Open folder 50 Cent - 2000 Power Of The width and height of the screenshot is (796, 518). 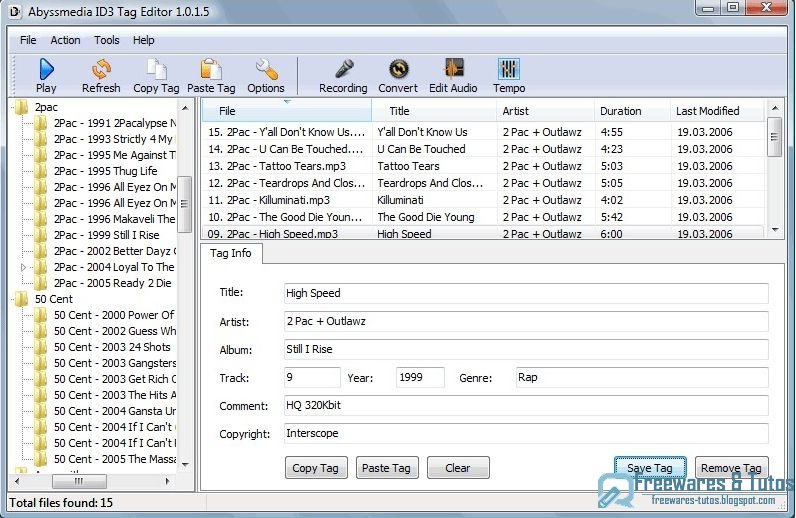(114, 315)
